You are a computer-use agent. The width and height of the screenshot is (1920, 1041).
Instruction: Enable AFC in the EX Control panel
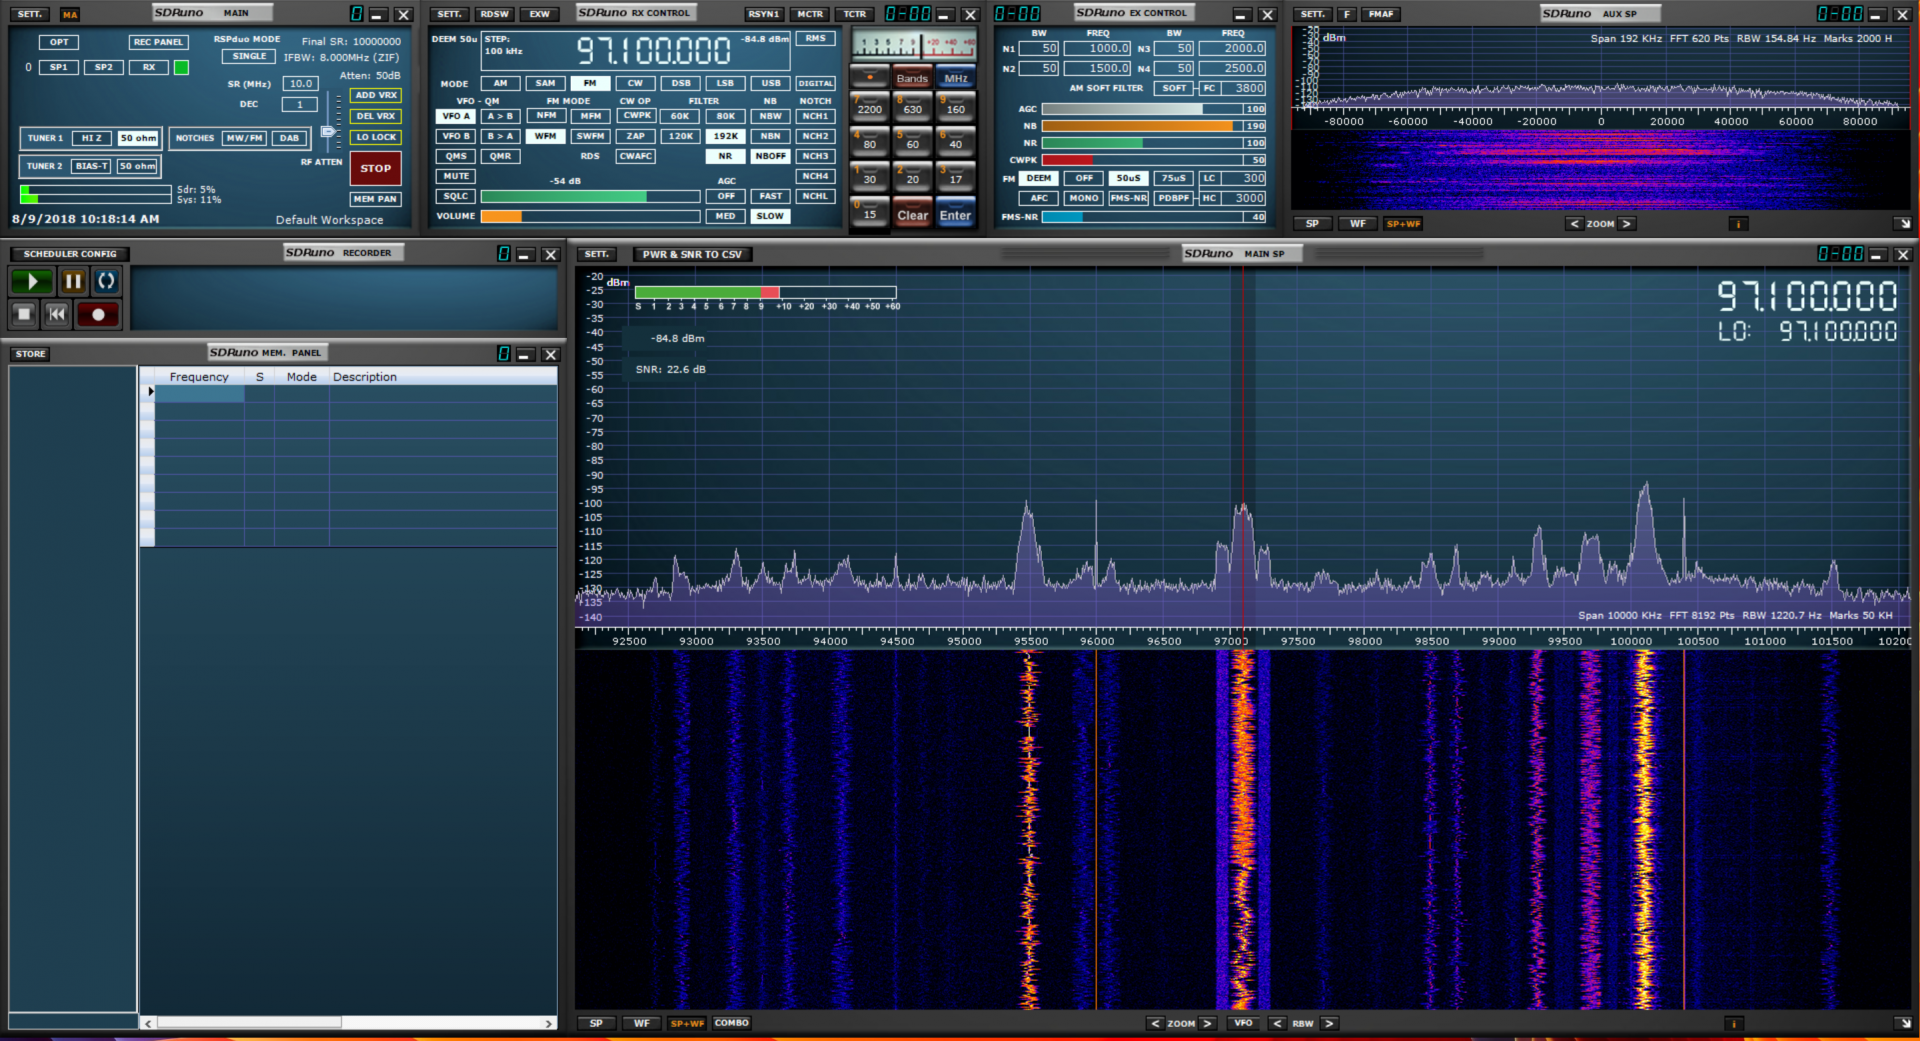1039,198
